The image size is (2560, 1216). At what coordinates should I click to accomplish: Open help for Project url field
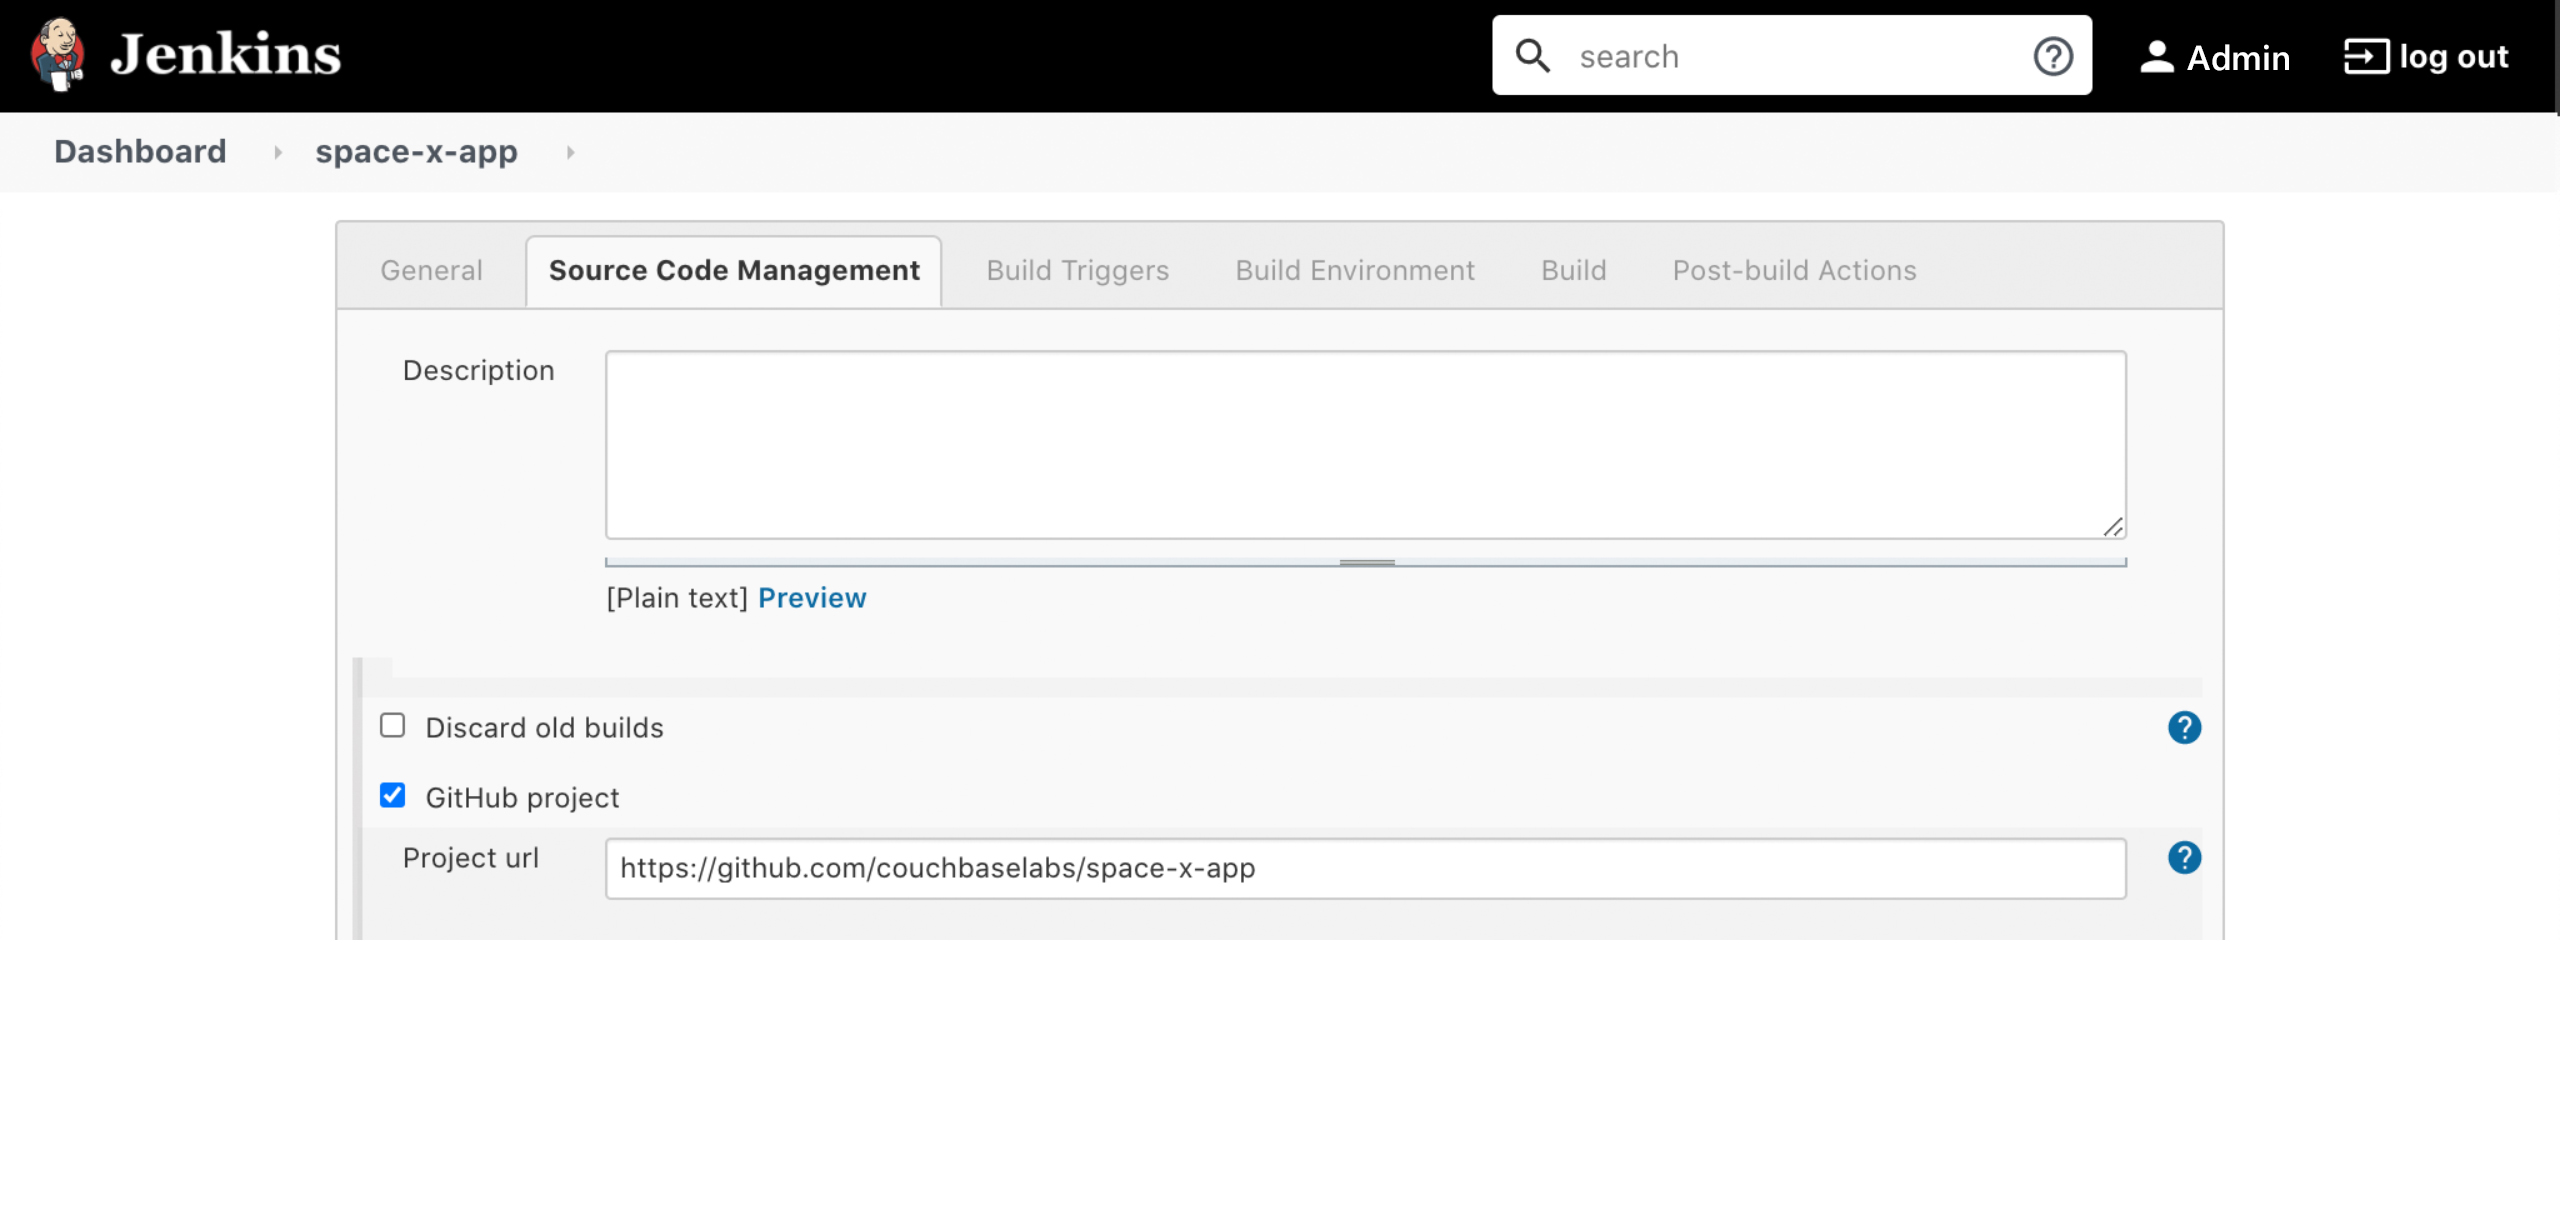click(x=2184, y=858)
